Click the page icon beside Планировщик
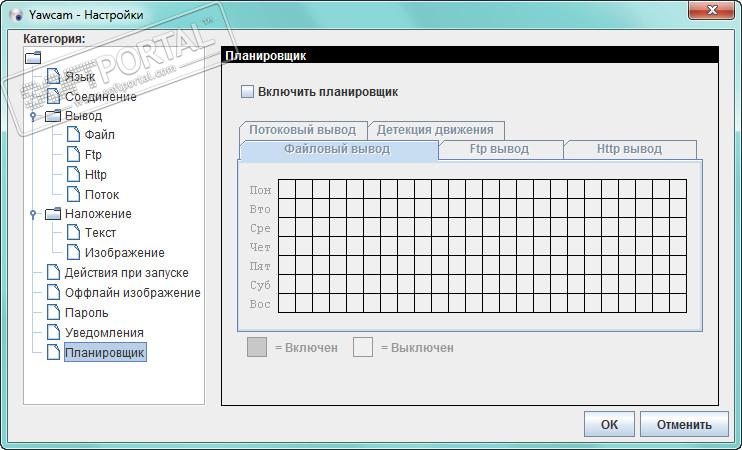The width and height of the screenshot is (742, 450). pos(53,352)
